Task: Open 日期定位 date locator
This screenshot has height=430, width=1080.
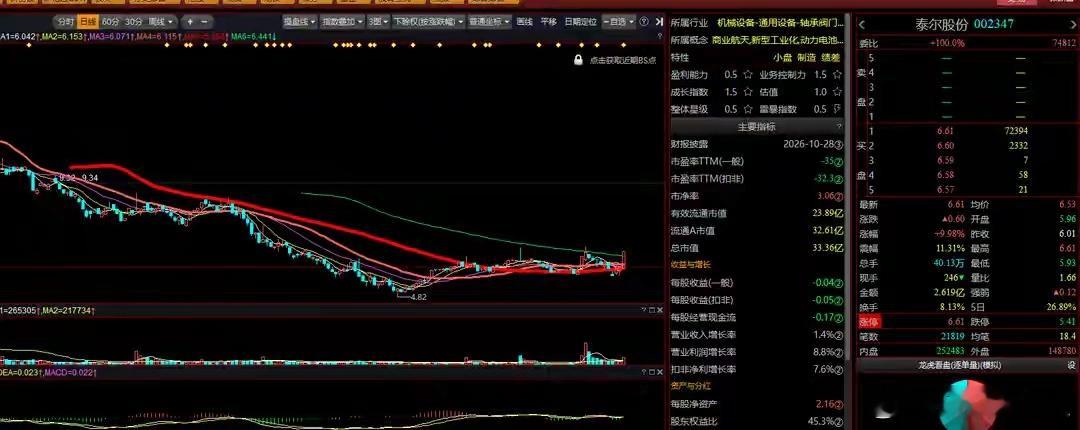Action: pyautogui.click(x=581, y=22)
